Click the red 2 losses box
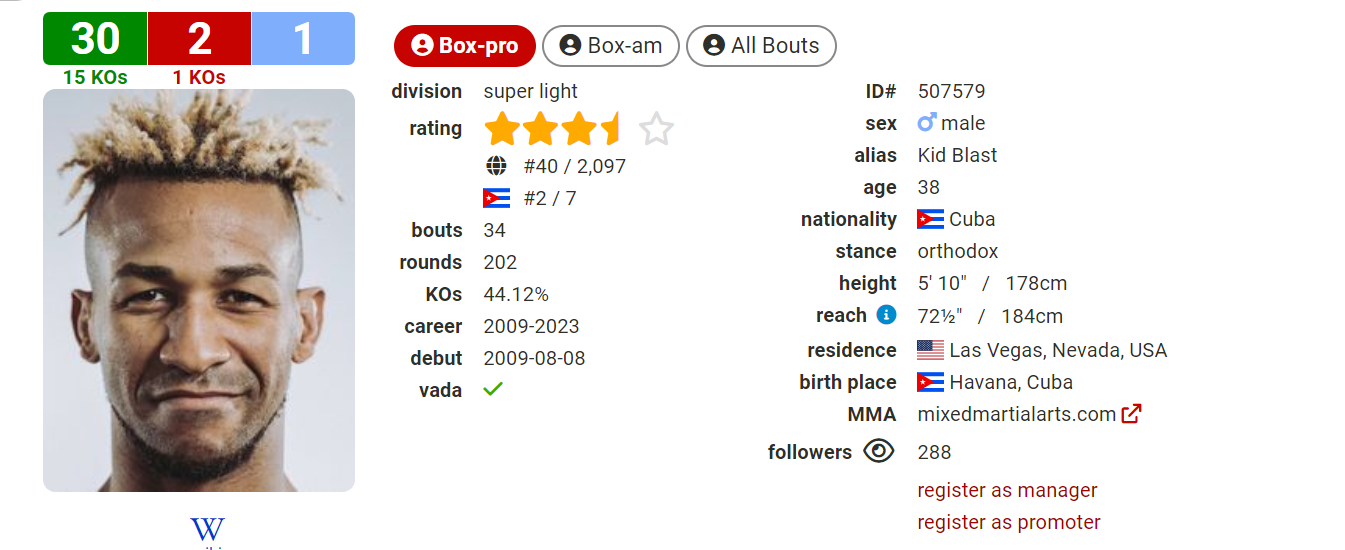Image resolution: width=1345 pixels, height=550 pixels. click(199, 39)
